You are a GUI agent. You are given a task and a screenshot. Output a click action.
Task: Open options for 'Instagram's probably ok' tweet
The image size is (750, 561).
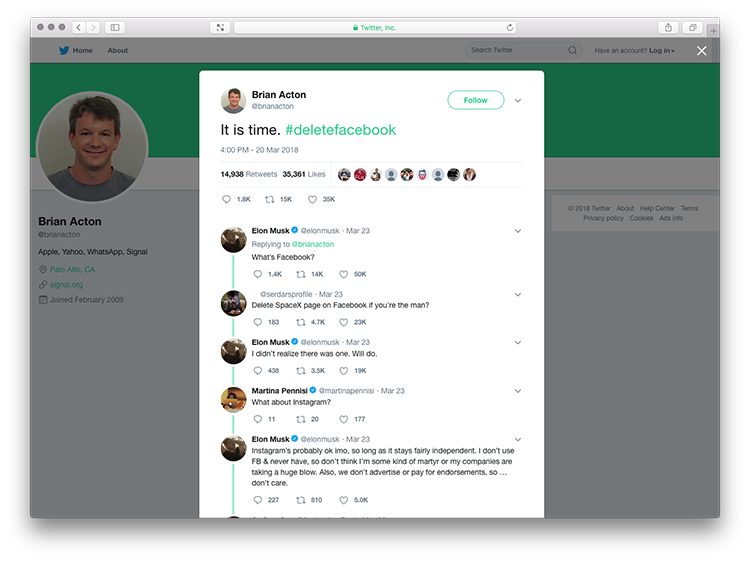click(518, 439)
